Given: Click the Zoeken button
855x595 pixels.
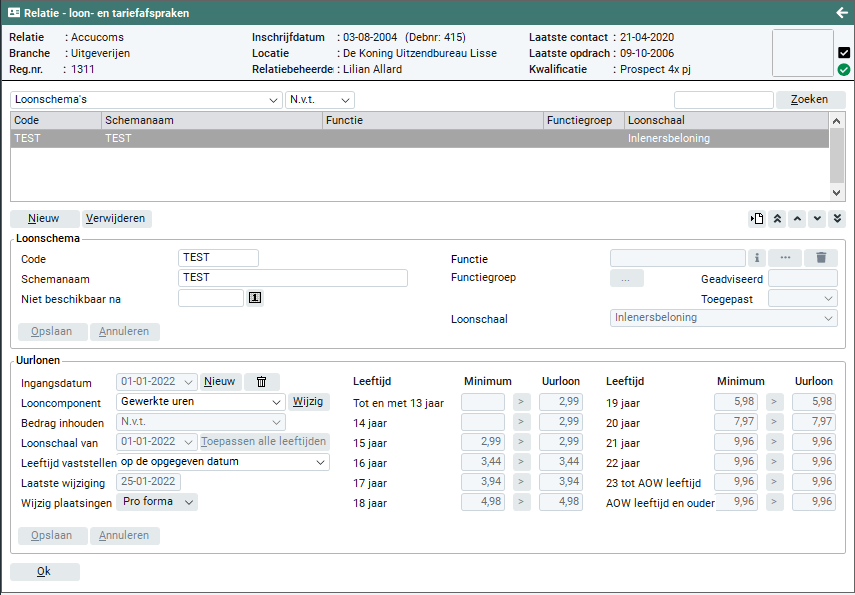Looking at the screenshot, I should 809,100.
